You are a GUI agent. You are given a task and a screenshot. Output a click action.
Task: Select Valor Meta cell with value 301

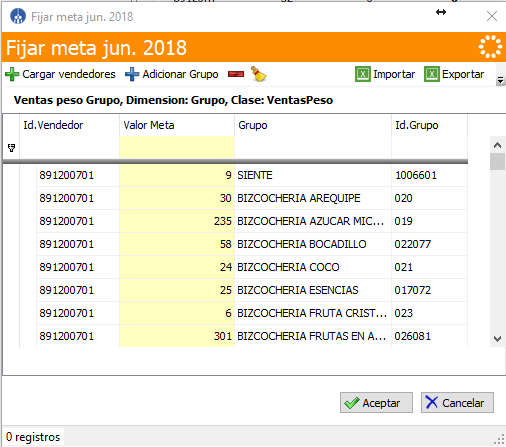coord(177,336)
